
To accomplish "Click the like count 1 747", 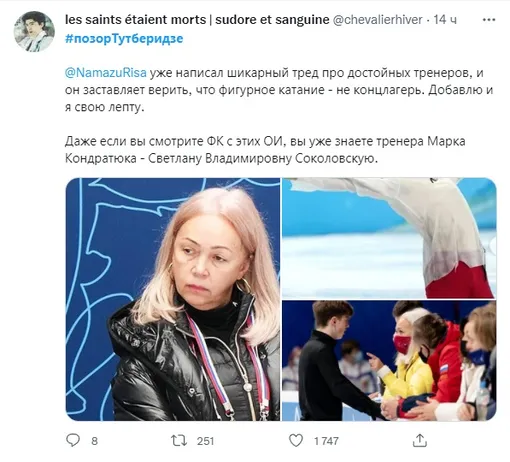I will point(326,441).
